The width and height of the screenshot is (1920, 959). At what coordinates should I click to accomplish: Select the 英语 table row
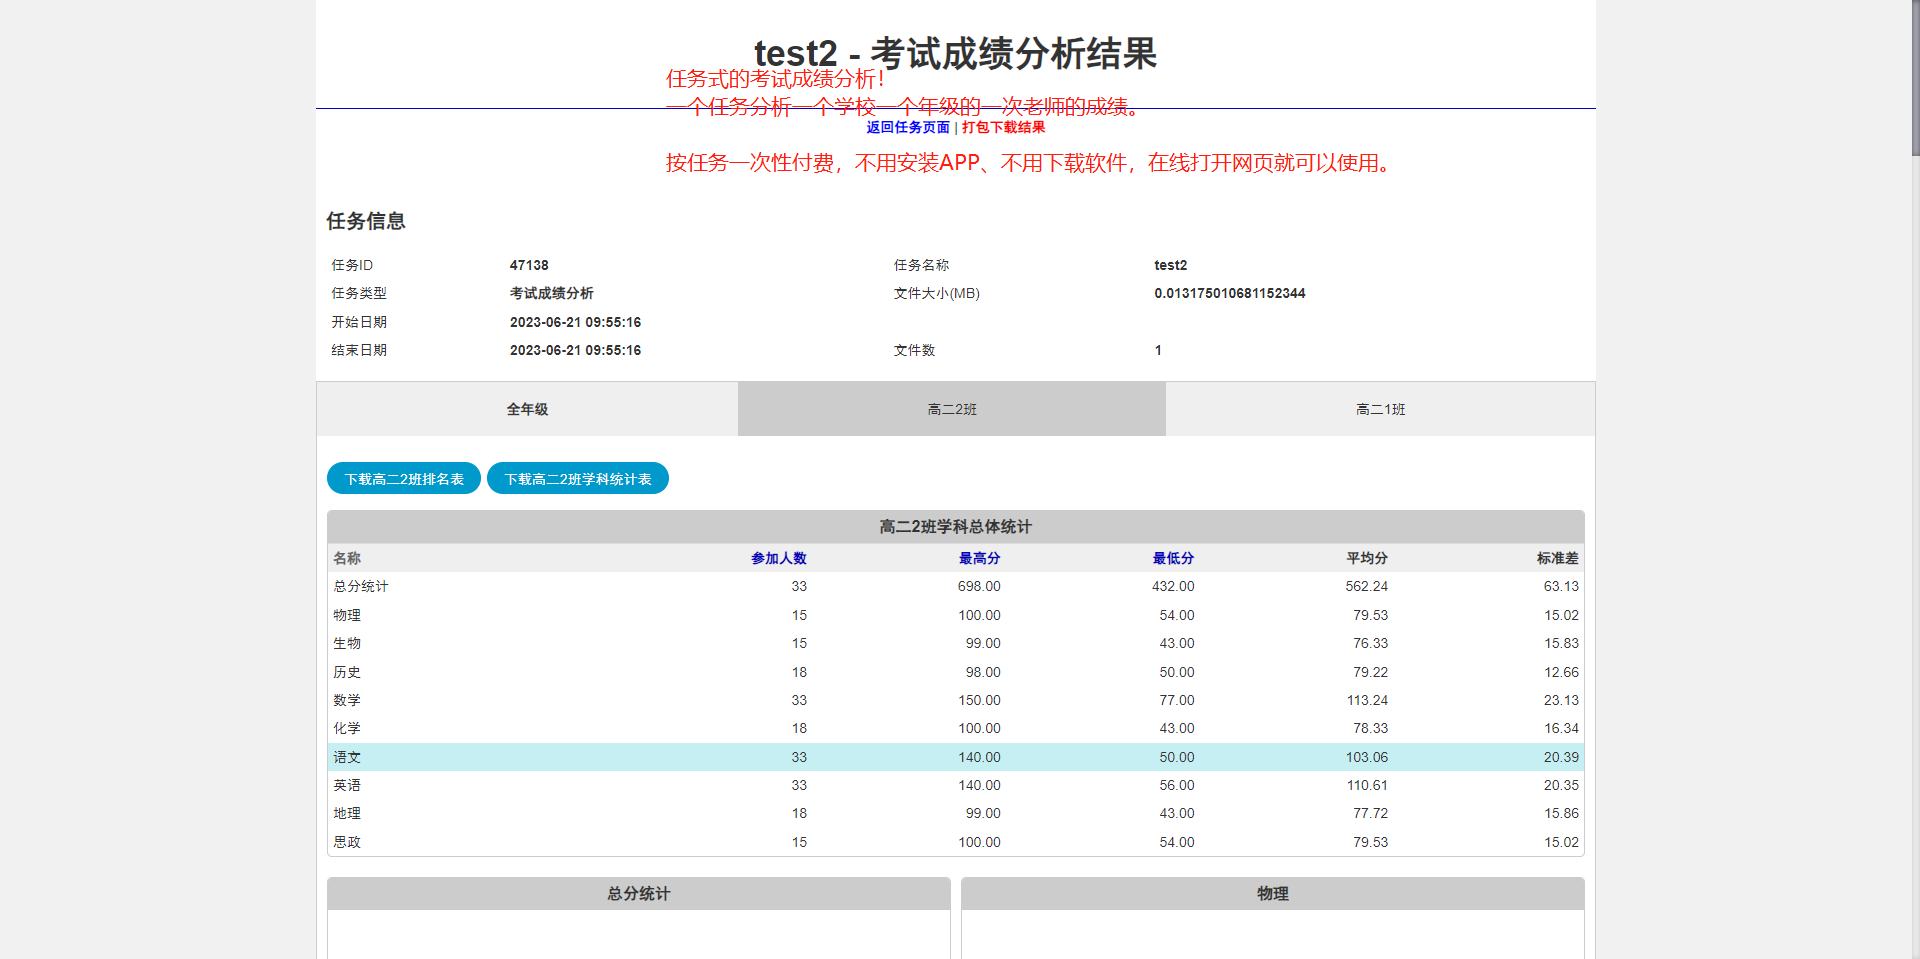[x=956, y=785]
